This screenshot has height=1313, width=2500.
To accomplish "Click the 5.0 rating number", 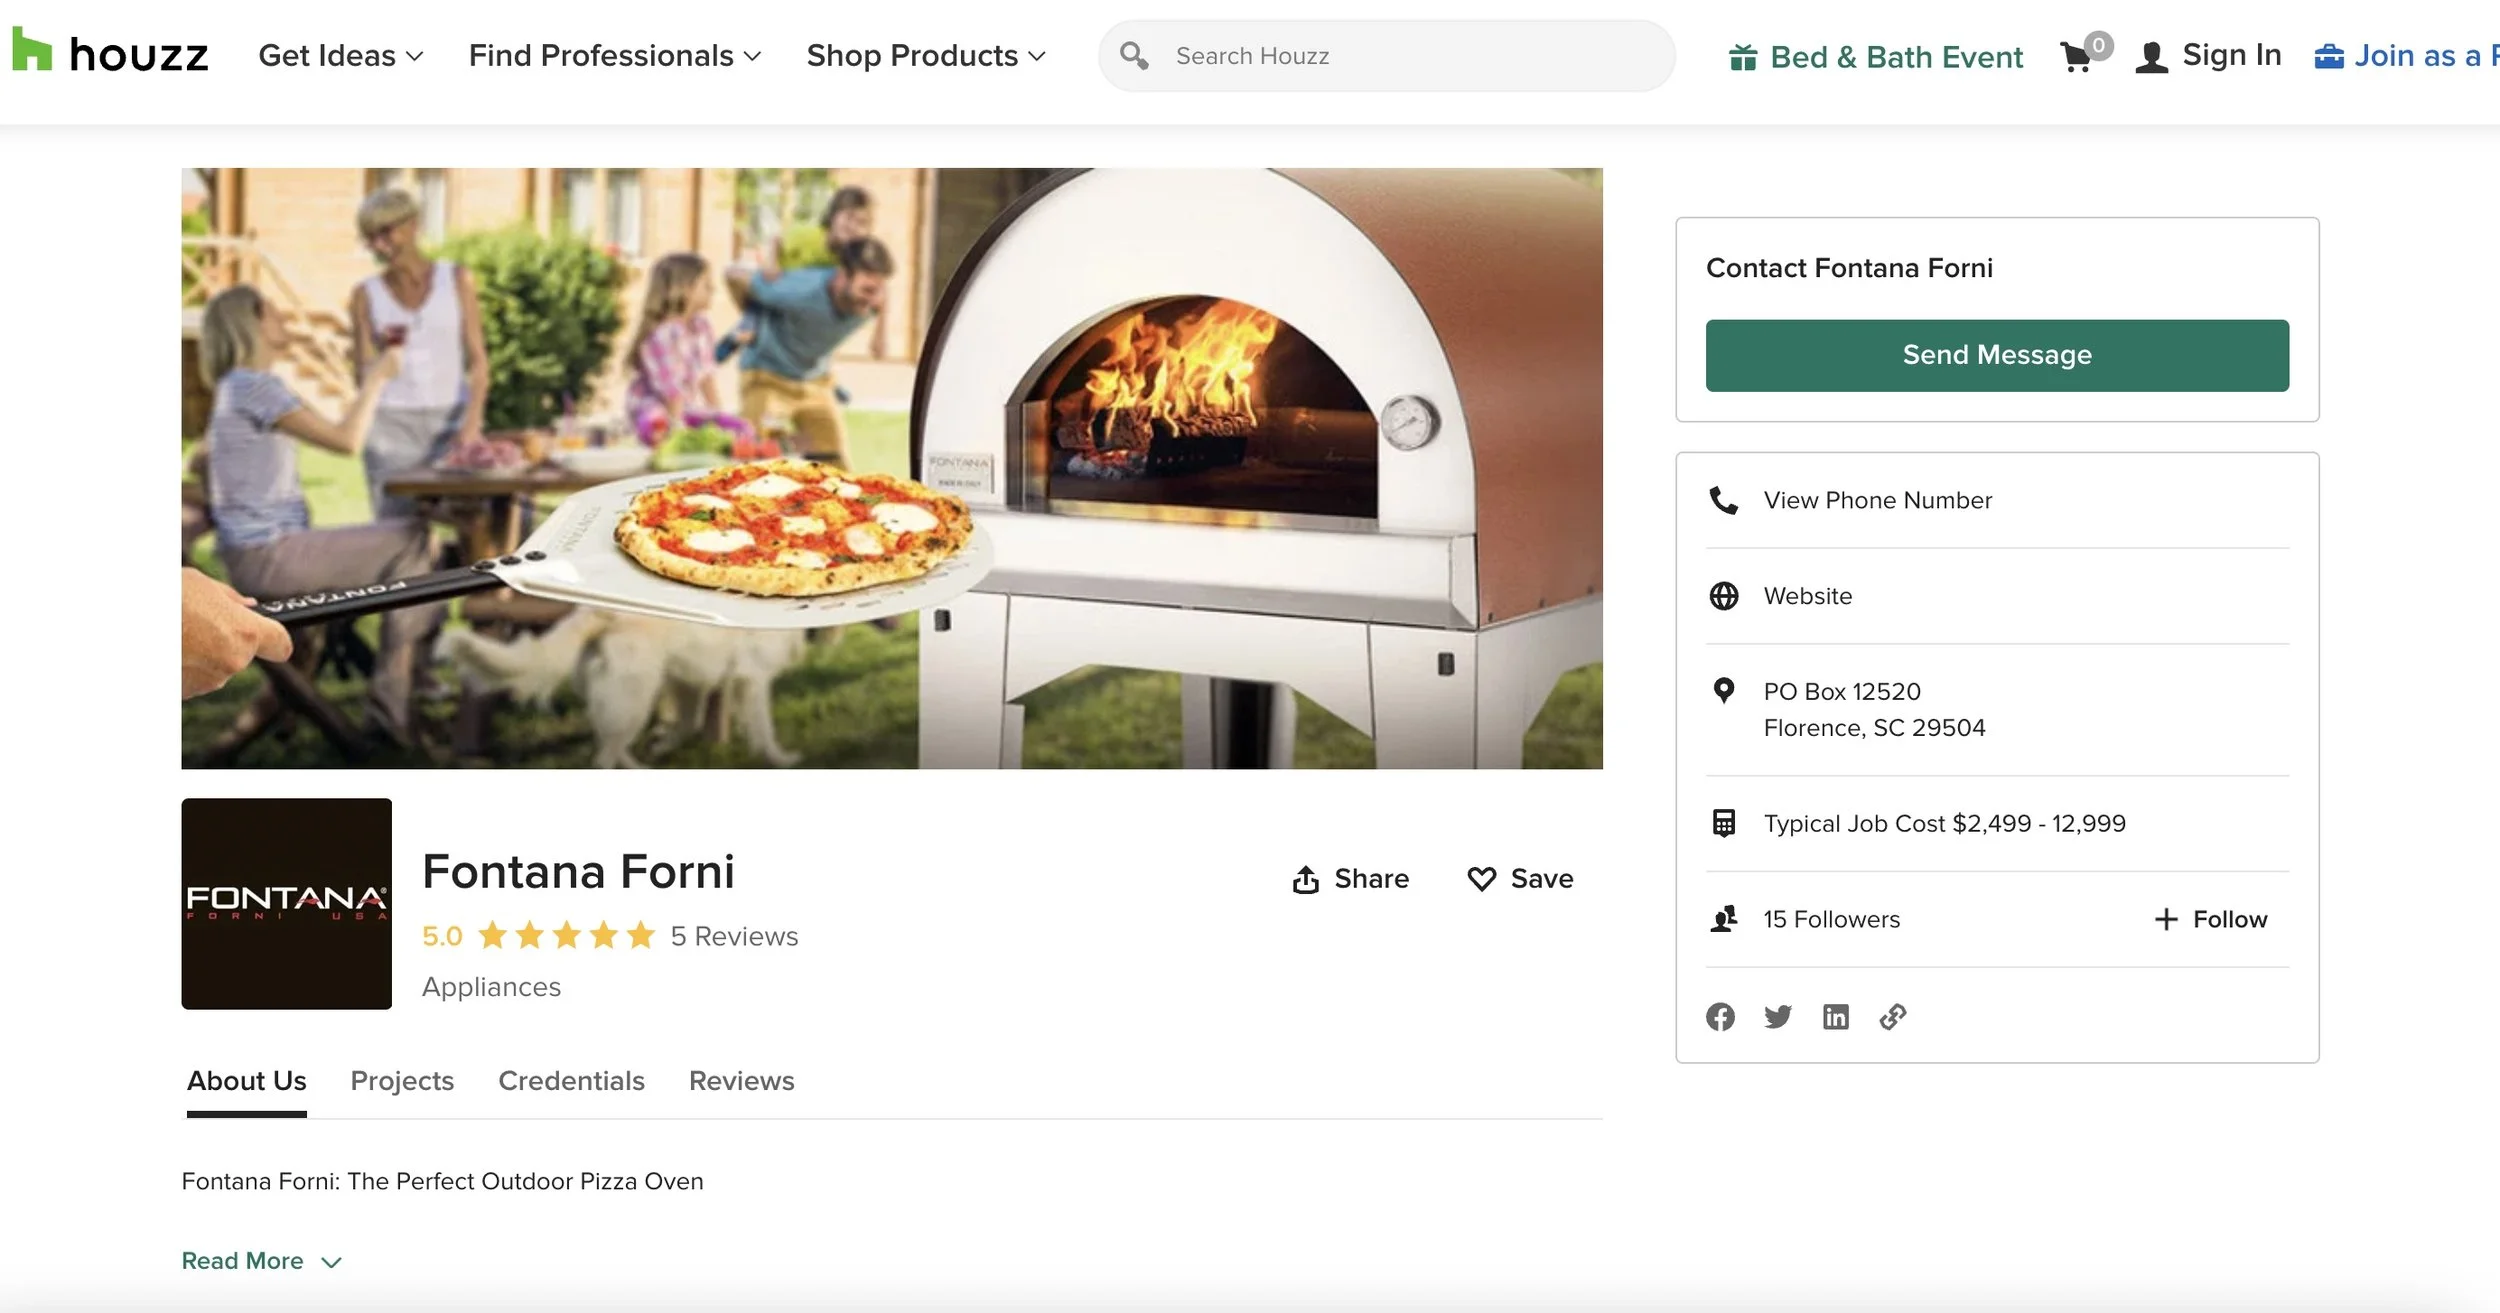I will [442, 936].
